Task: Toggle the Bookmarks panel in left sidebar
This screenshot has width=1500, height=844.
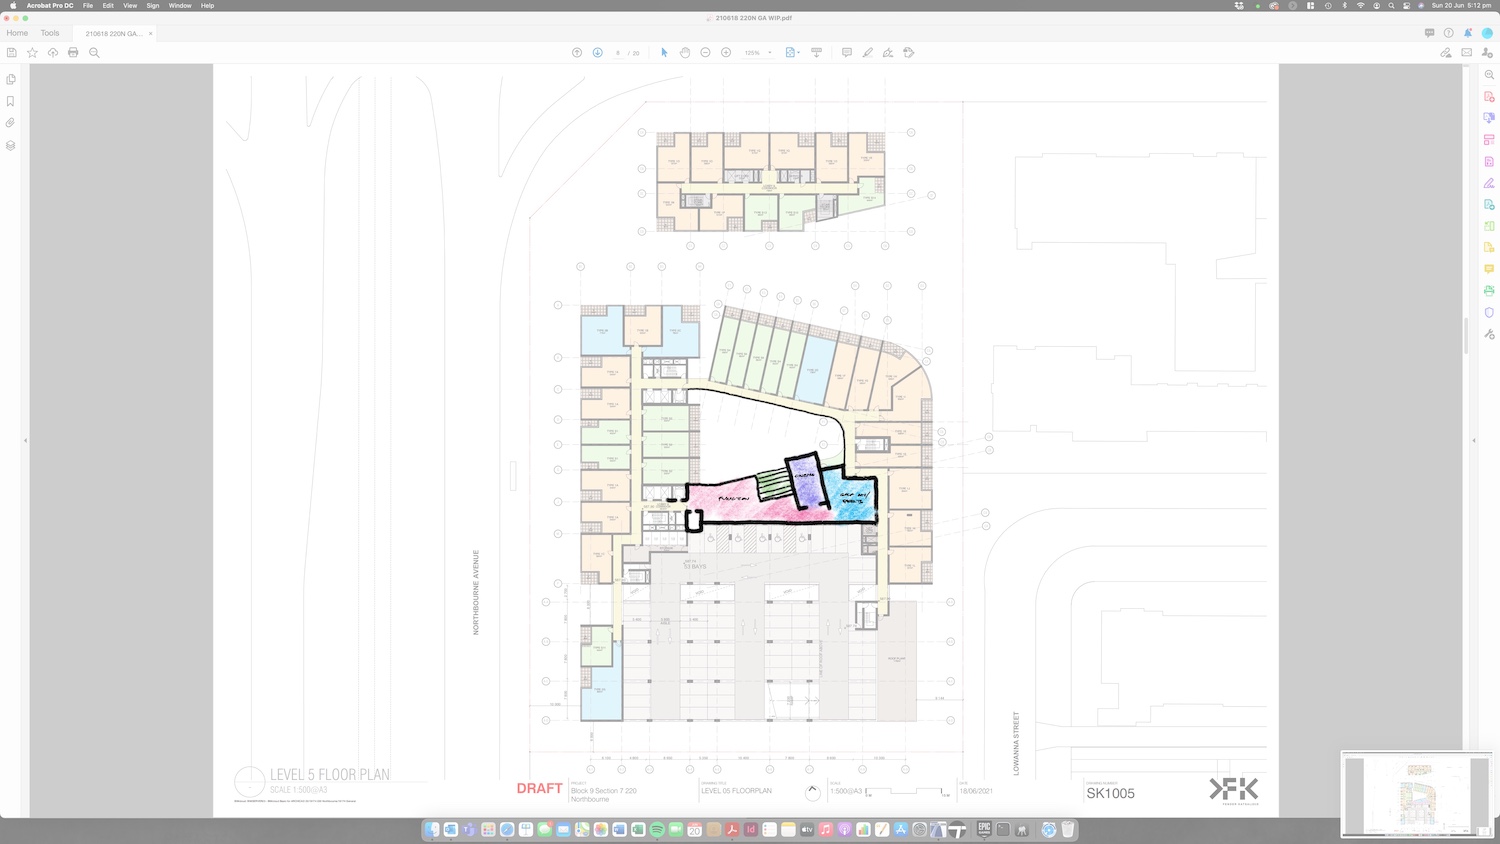Action: point(11,101)
